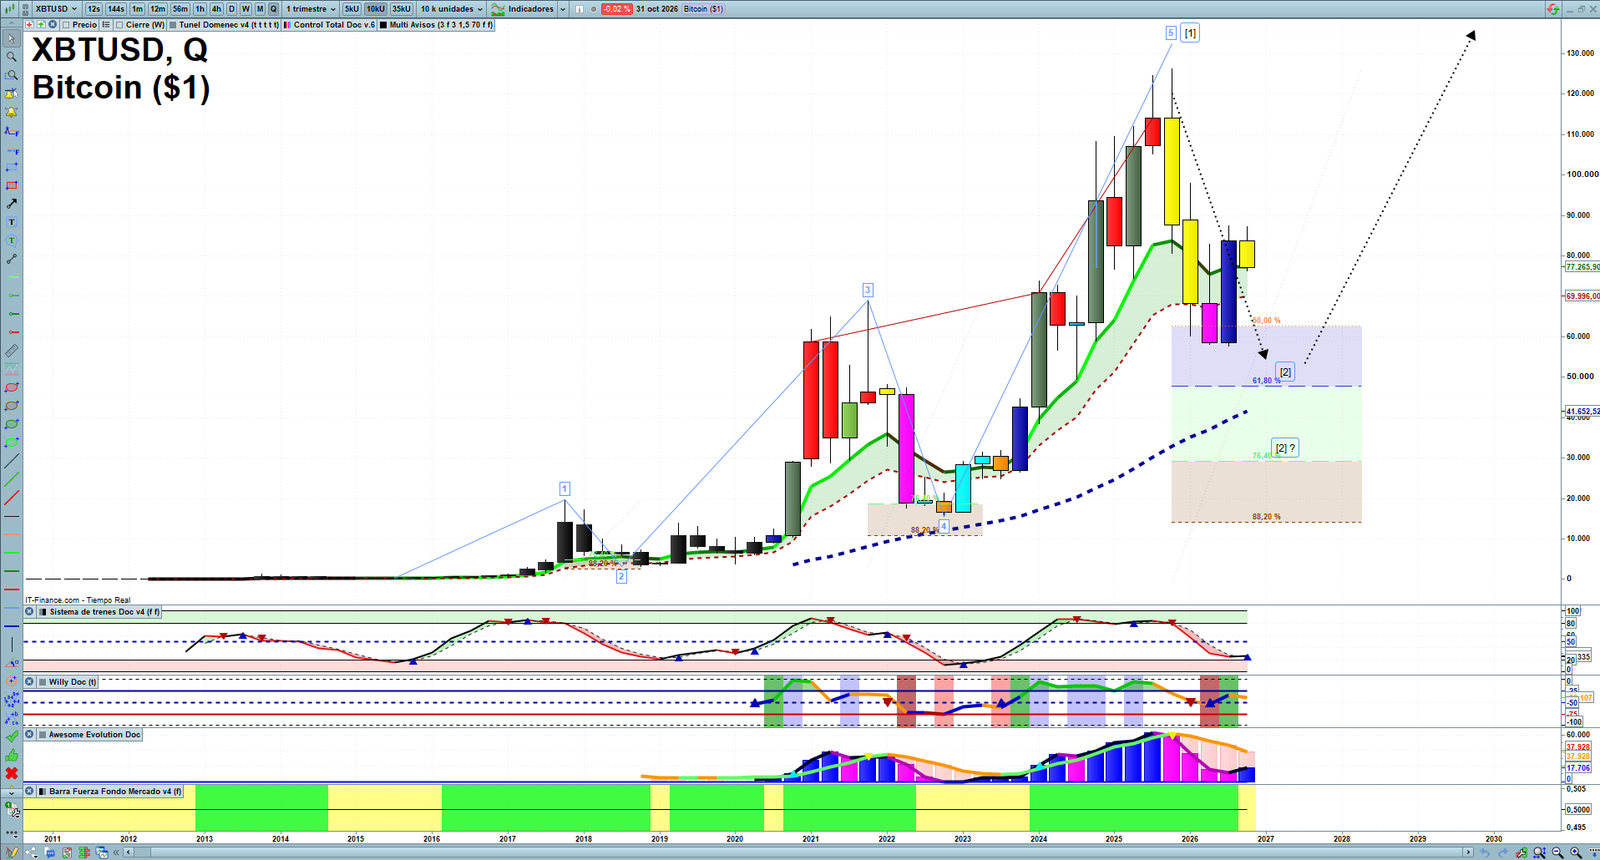Click the horizontal chart scrollbar track

(x=800, y=853)
